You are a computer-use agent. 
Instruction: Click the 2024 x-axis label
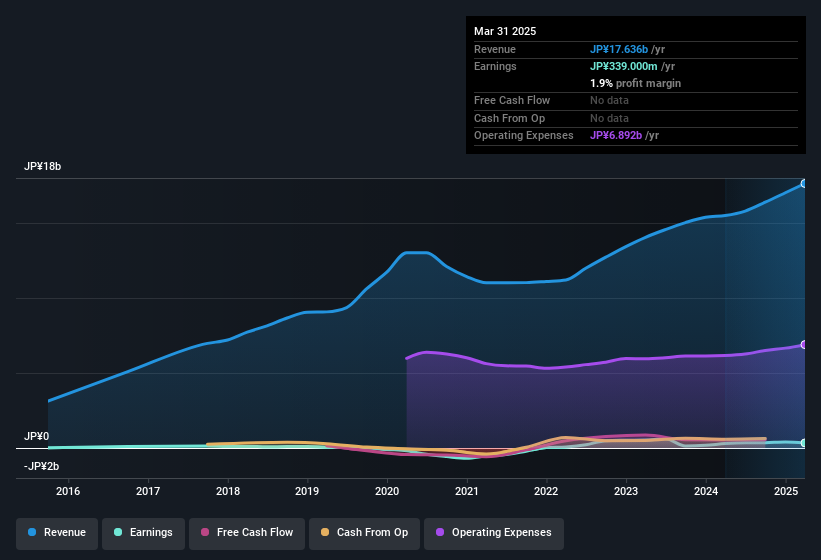click(706, 491)
